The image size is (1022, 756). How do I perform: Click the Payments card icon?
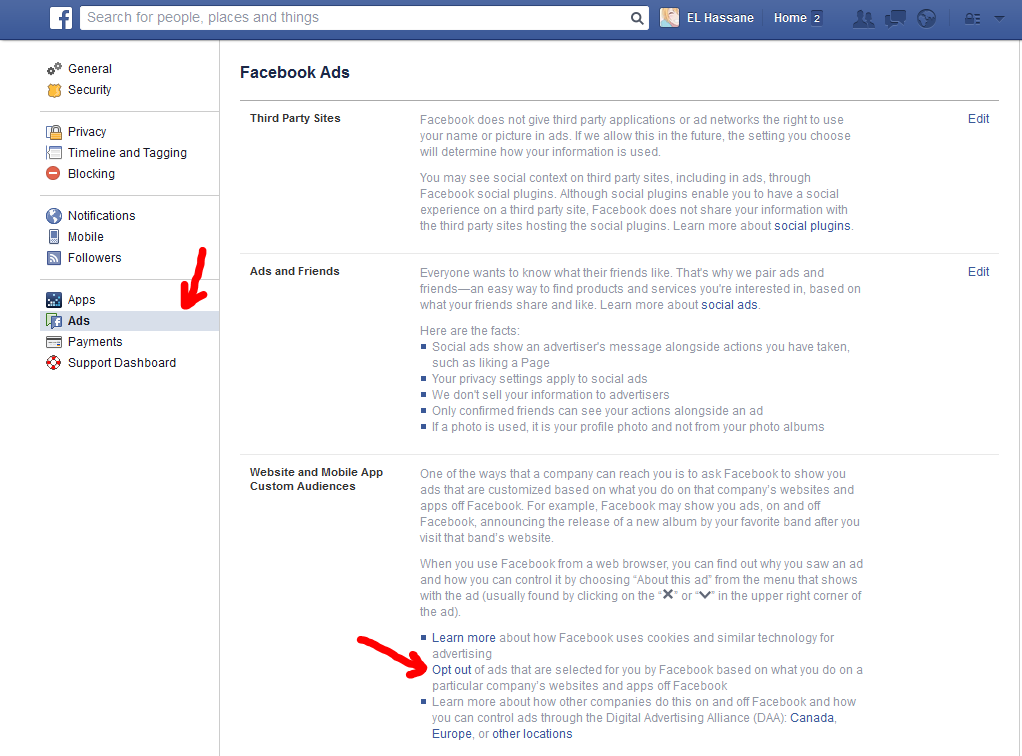coord(54,342)
